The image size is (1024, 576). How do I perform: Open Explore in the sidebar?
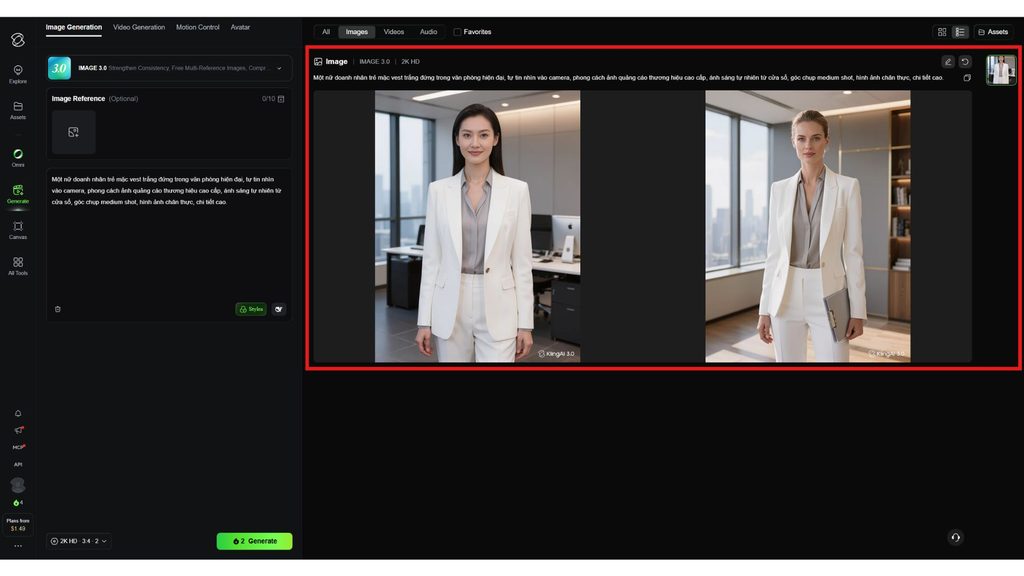[18, 74]
